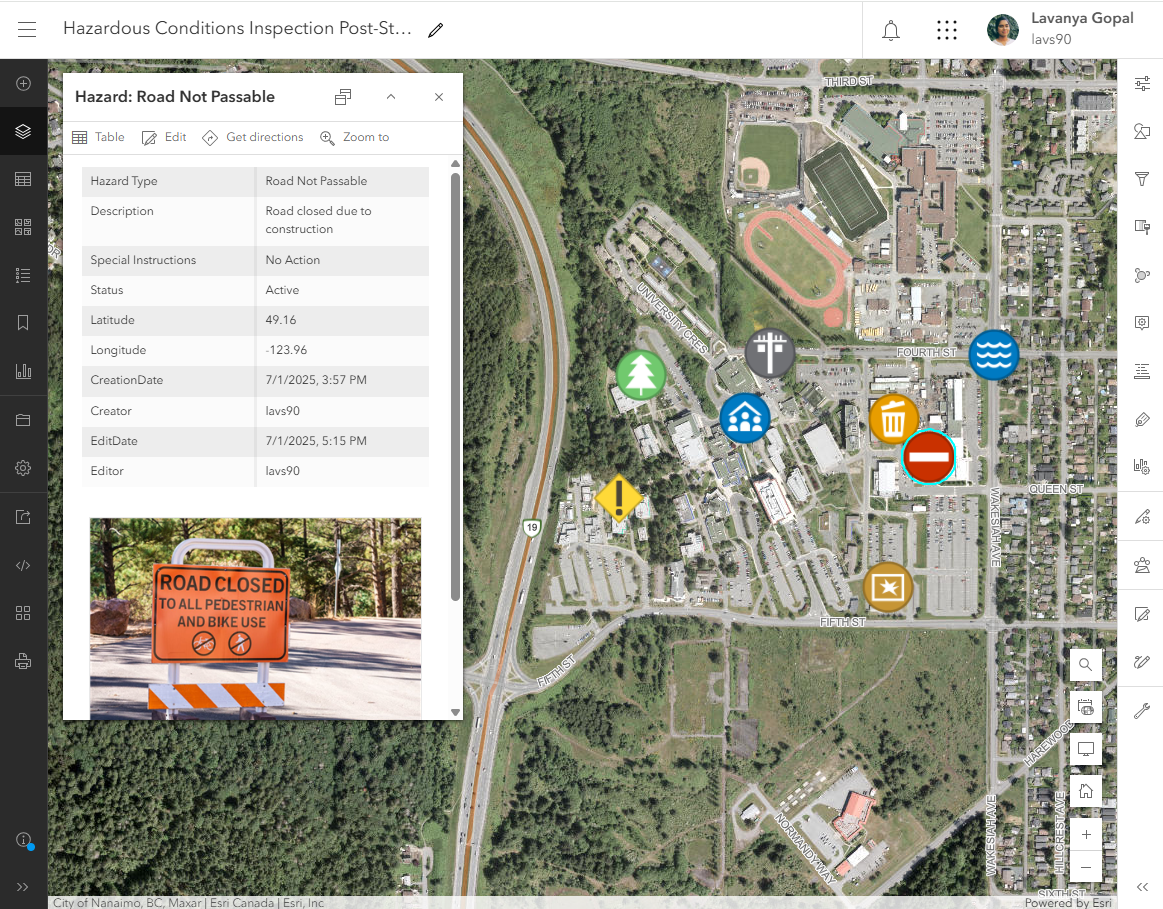The width and height of the screenshot is (1163, 909).
Task: Open the Charts panel
Action: pos(23,371)
